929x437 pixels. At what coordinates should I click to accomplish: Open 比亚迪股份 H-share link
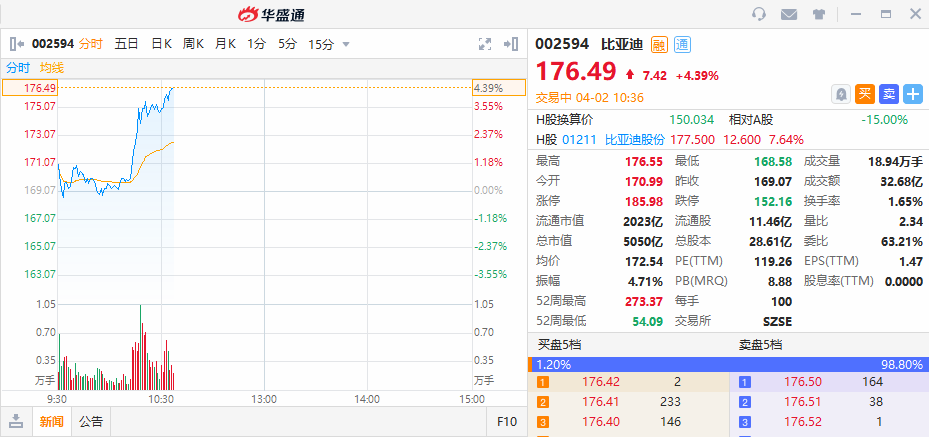tap(635, 140)
